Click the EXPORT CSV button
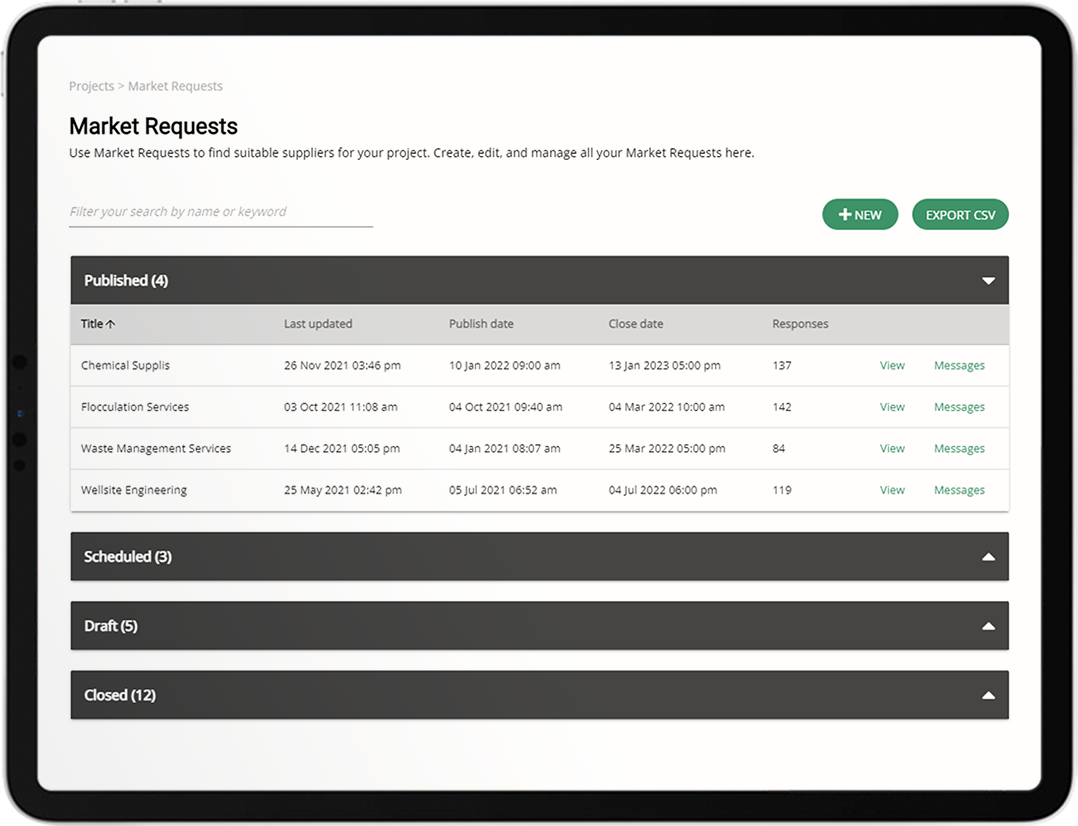The width and height of the screenshot is (1078, 826). click(960, 215)
